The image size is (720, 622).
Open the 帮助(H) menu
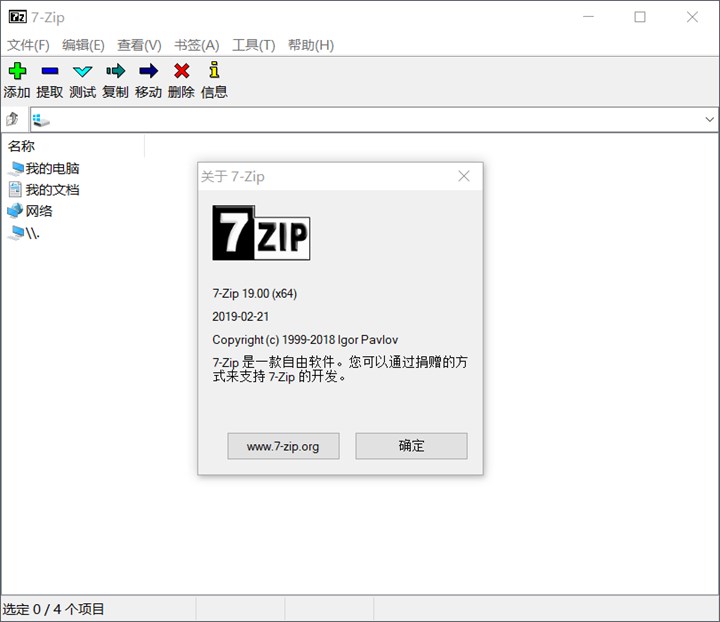(311, 45)
